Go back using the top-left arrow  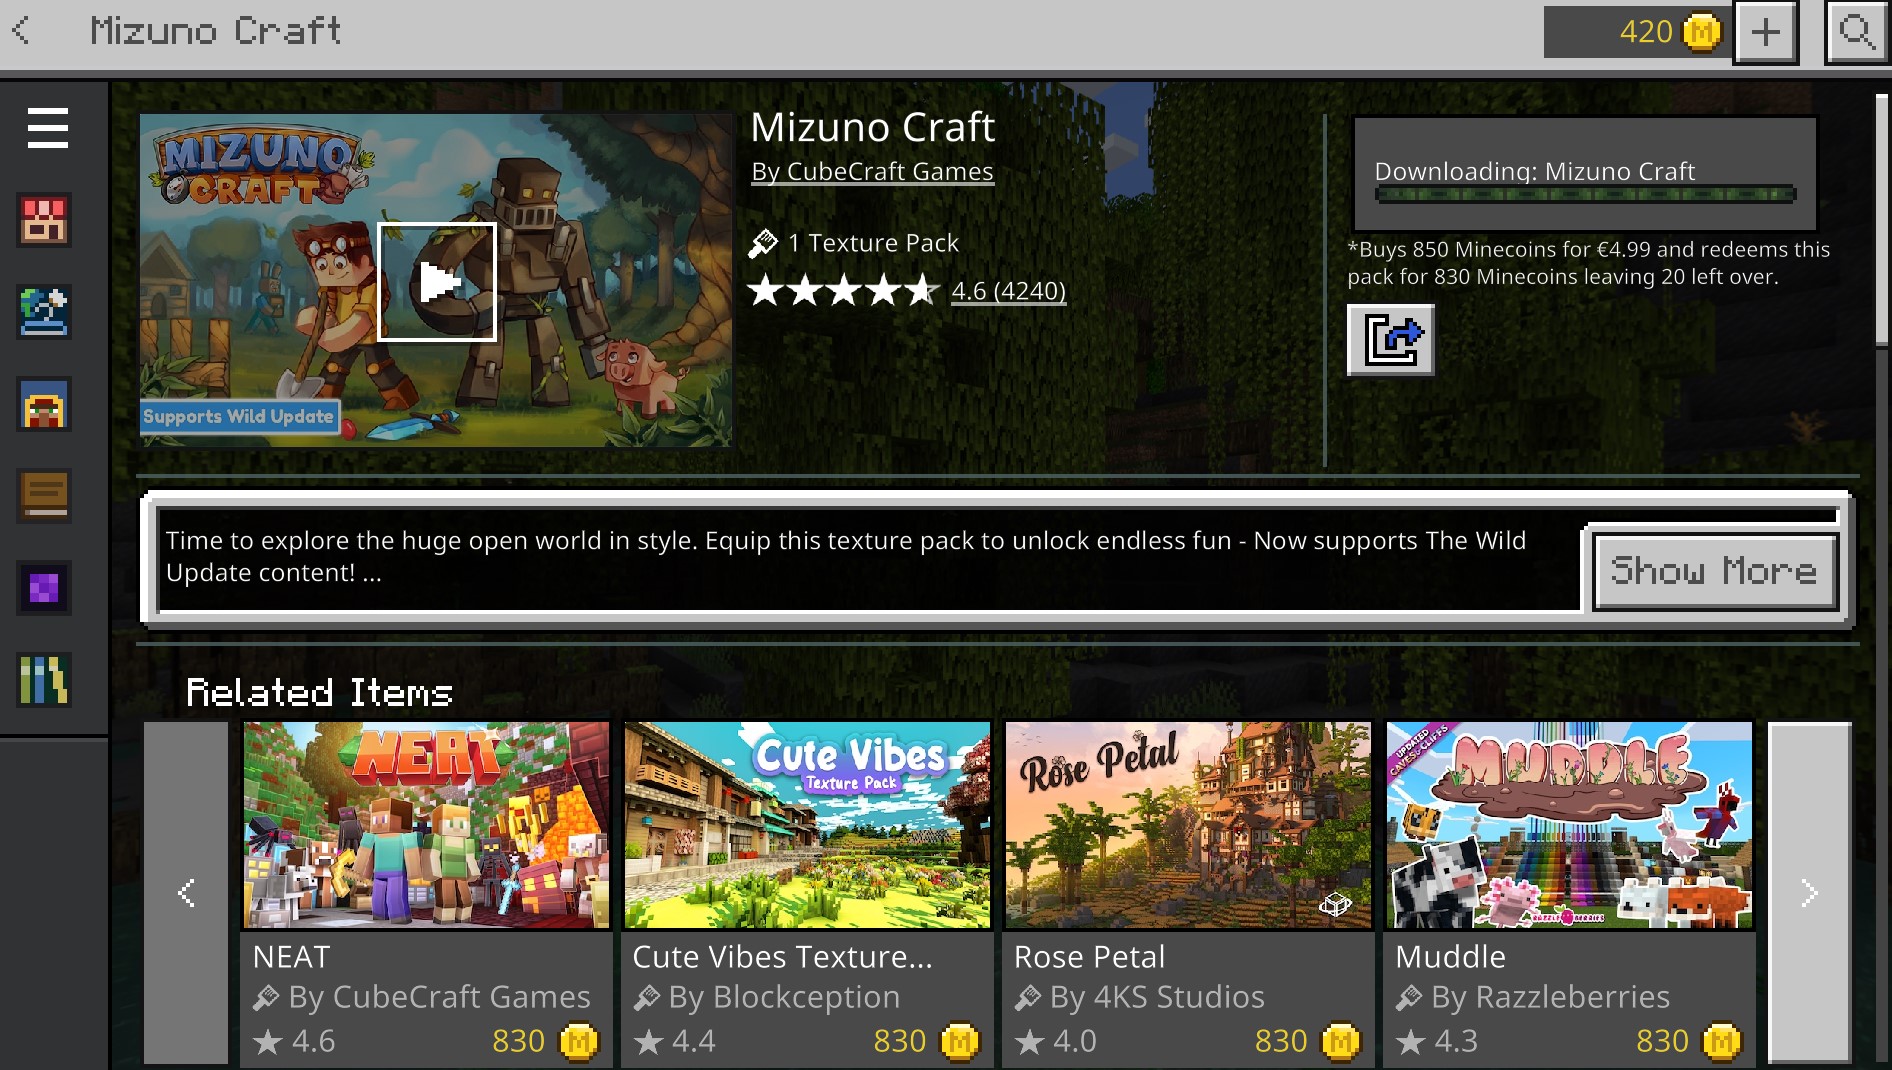coord(21,31)
